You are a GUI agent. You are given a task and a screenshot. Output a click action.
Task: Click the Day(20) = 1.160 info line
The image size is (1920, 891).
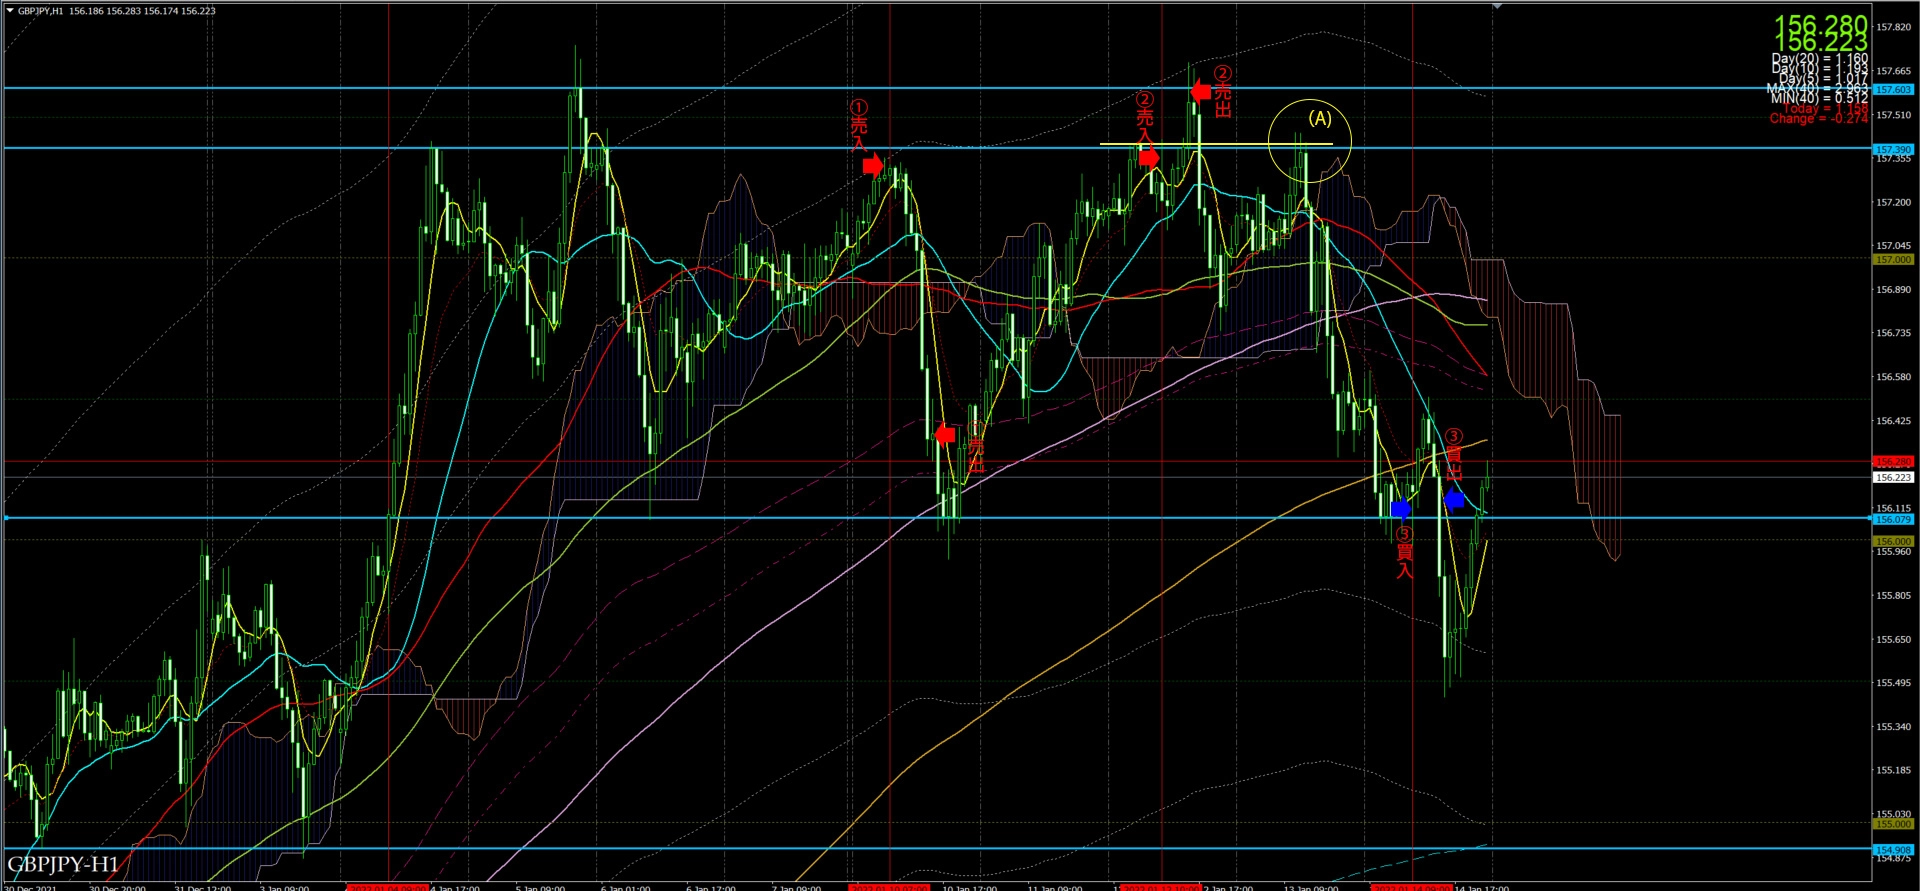(1819, 59)
